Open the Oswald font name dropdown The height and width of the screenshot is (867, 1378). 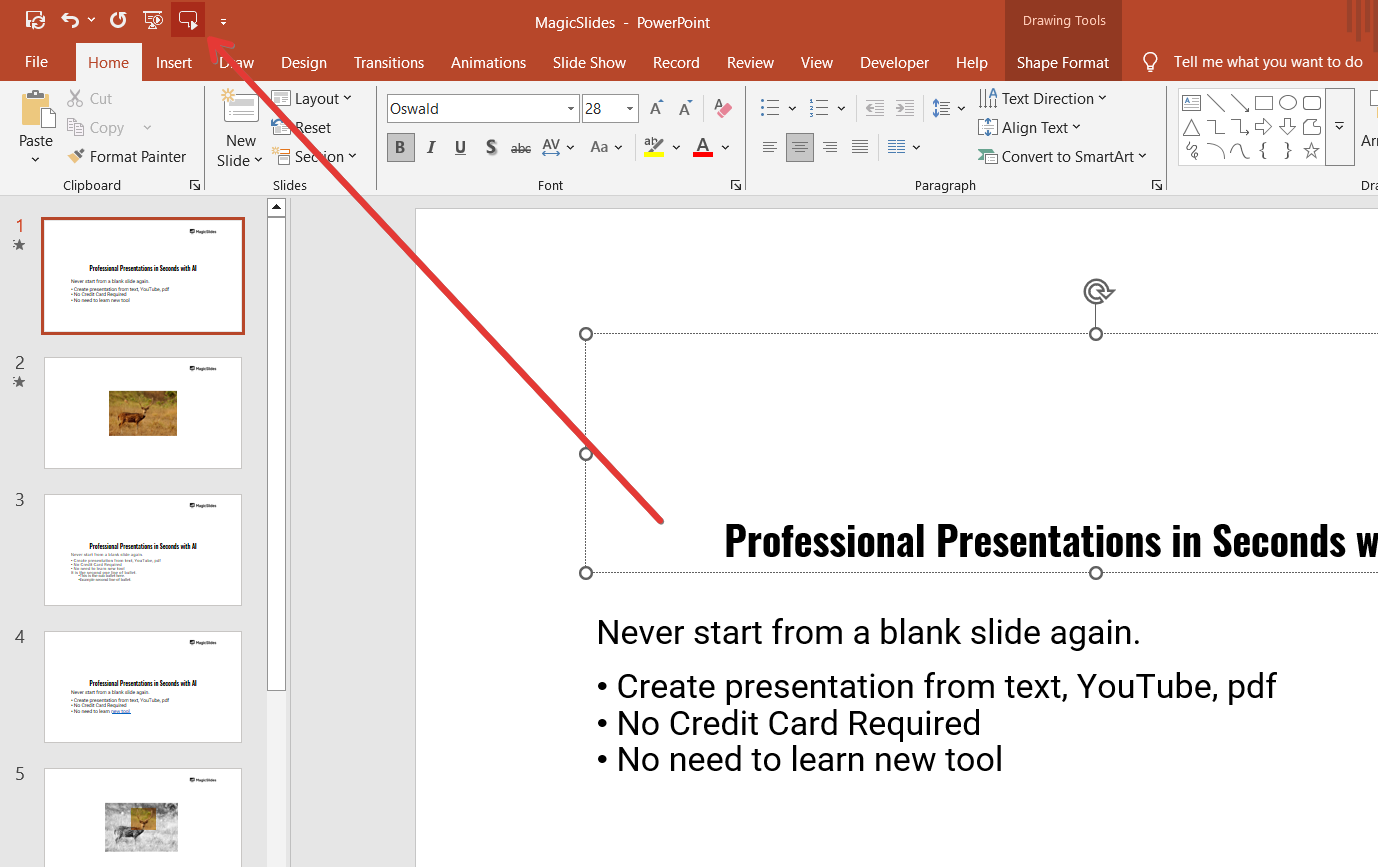point(571,109)
